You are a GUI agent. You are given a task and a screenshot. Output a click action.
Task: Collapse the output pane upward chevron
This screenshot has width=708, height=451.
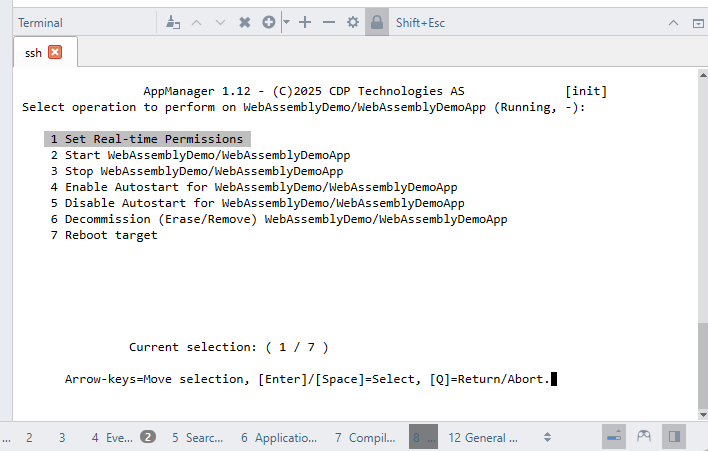(x=673, y=23)
